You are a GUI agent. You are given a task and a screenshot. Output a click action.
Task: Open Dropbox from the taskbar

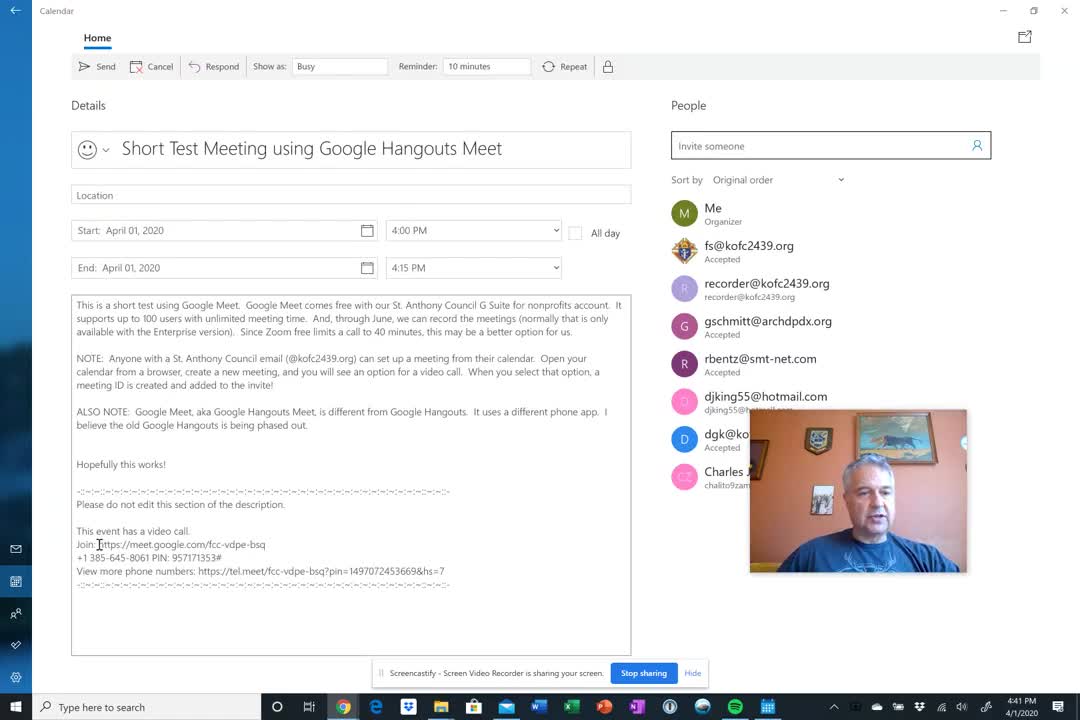408,707
